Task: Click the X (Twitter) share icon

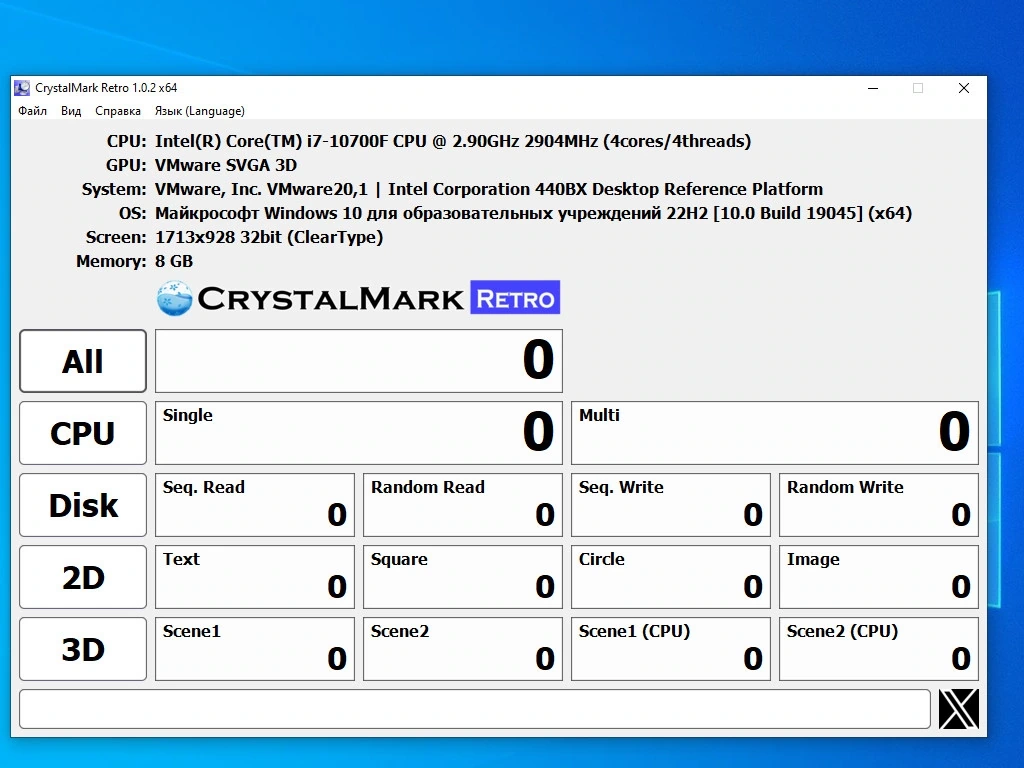Action: [x=959, y=709]
